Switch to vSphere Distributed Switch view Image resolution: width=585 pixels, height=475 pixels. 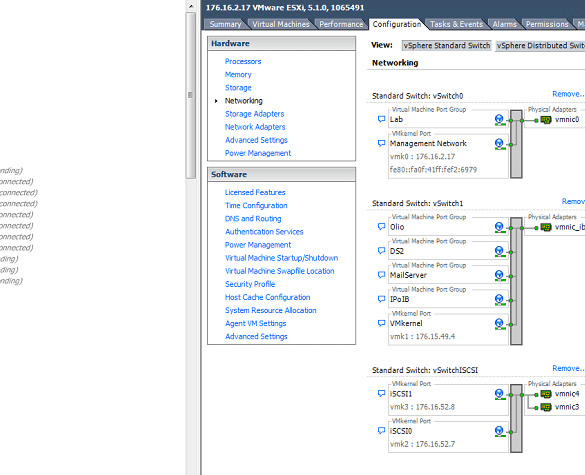point(540,46)
